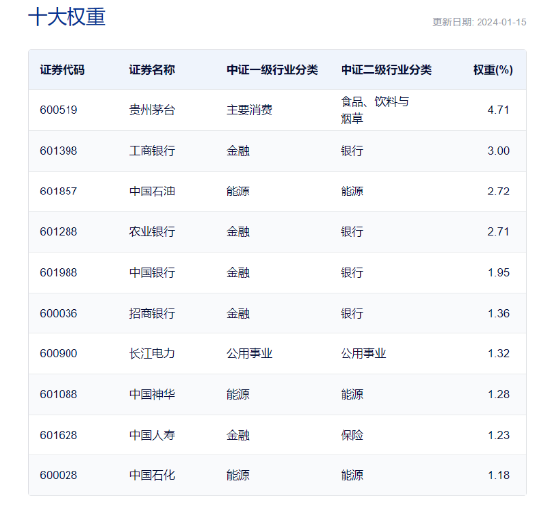Click the 证券名称 column header
The image size is (550, 516).
pyautogui.click(x=152, y=70)
